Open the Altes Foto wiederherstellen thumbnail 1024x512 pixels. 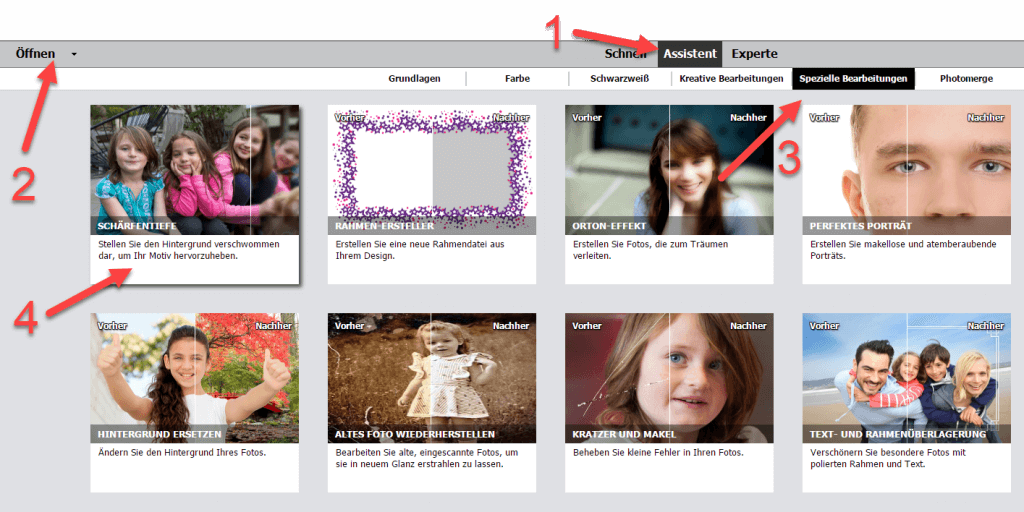click(432, 378)
